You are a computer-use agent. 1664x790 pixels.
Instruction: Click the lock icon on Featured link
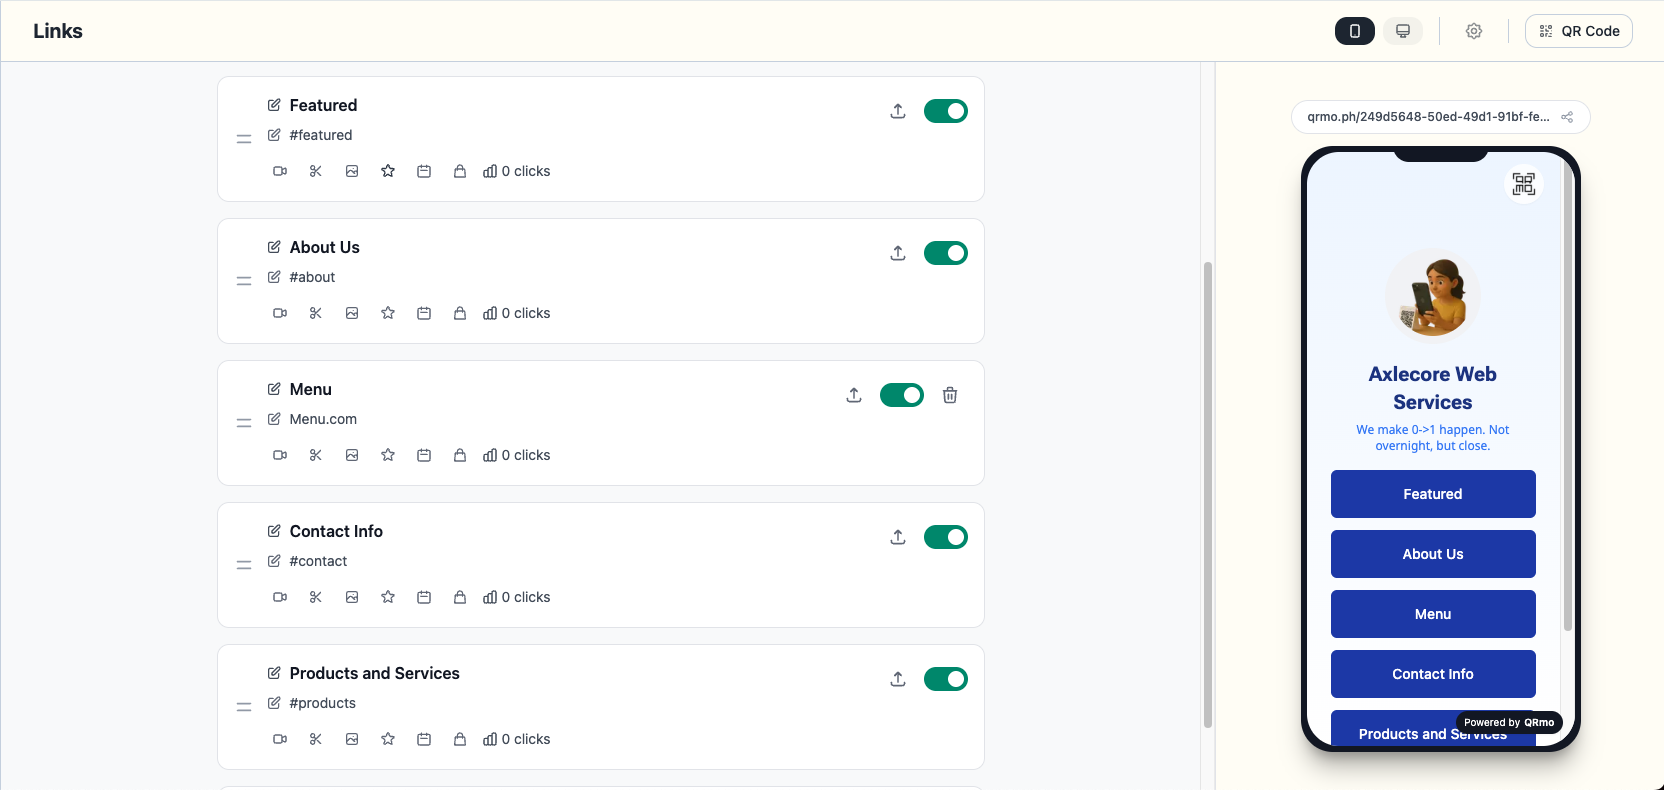[x=460, y=171]
